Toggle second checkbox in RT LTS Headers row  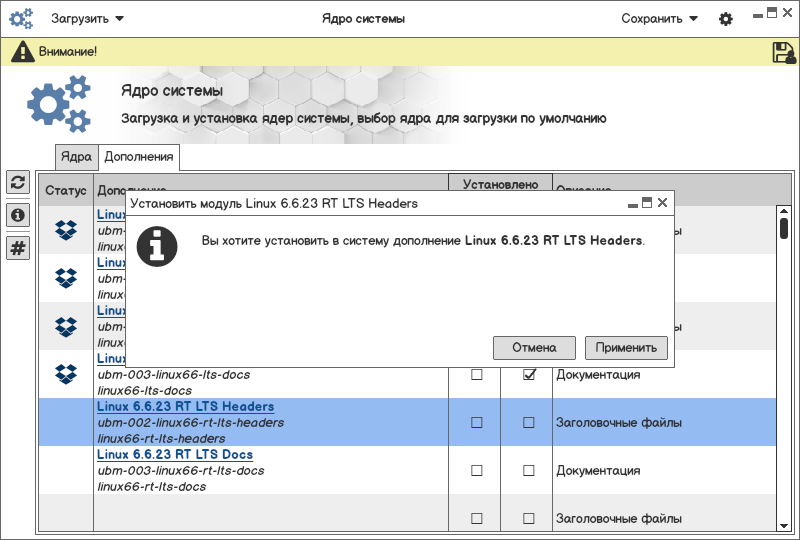coord(529,423)
